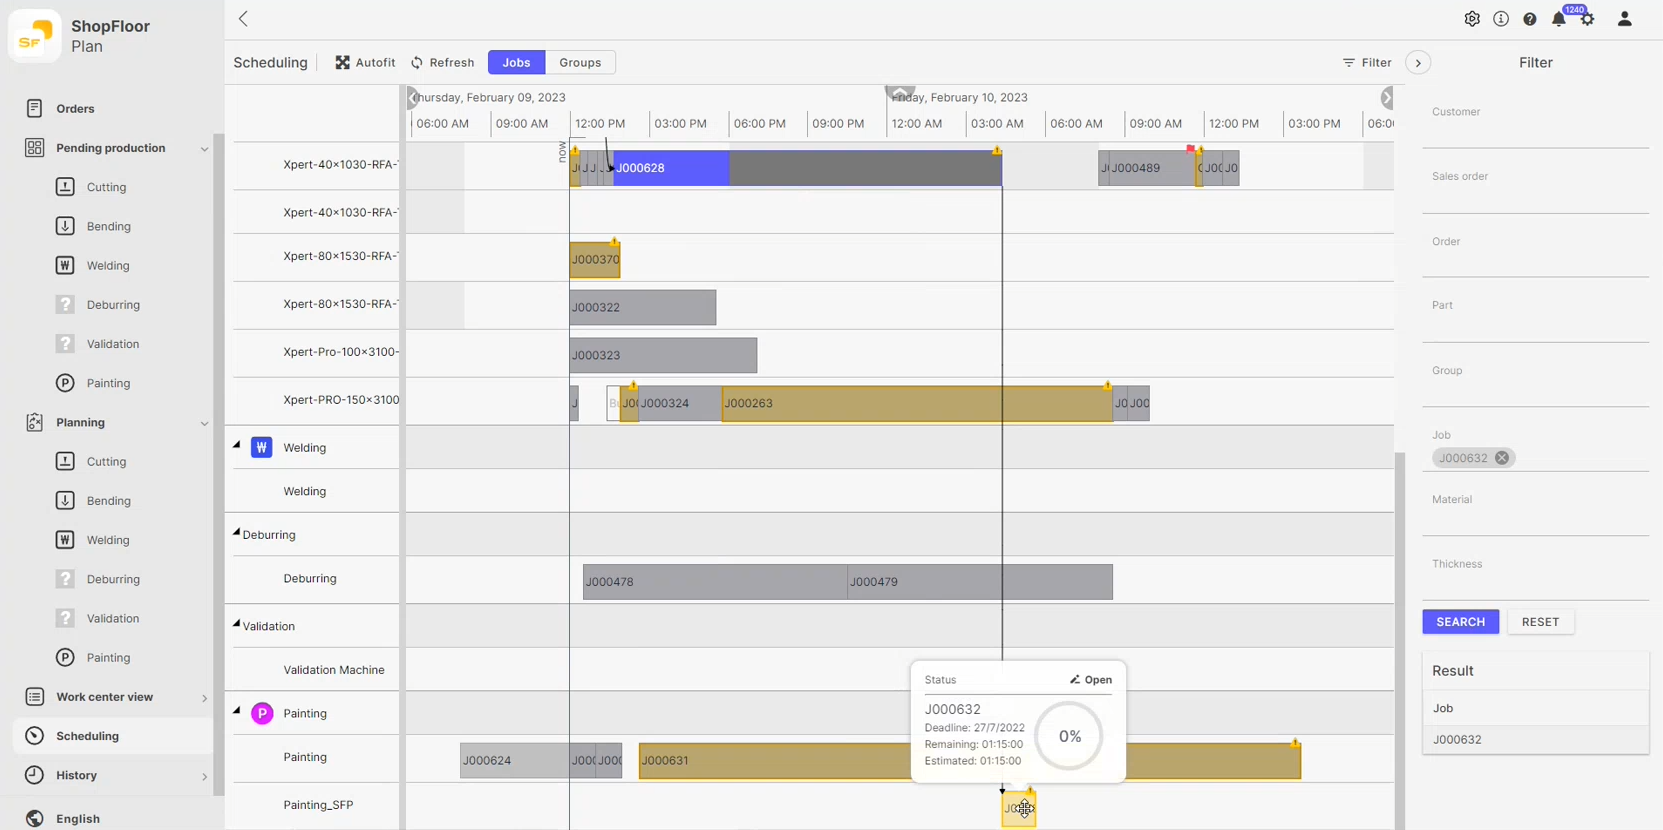Open Painting under Planning
The image size is (1663, 830).
(108, 657)
